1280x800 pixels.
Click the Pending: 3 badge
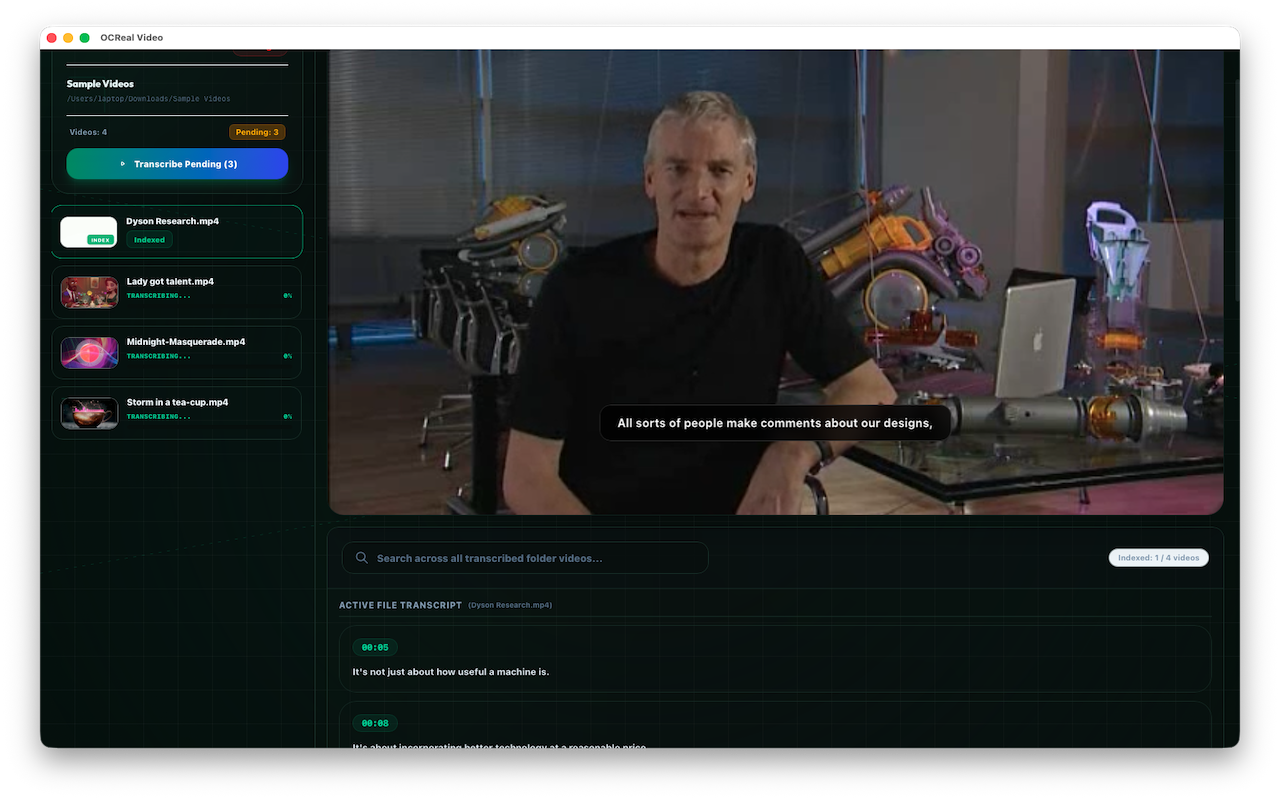tap(257, 132)
